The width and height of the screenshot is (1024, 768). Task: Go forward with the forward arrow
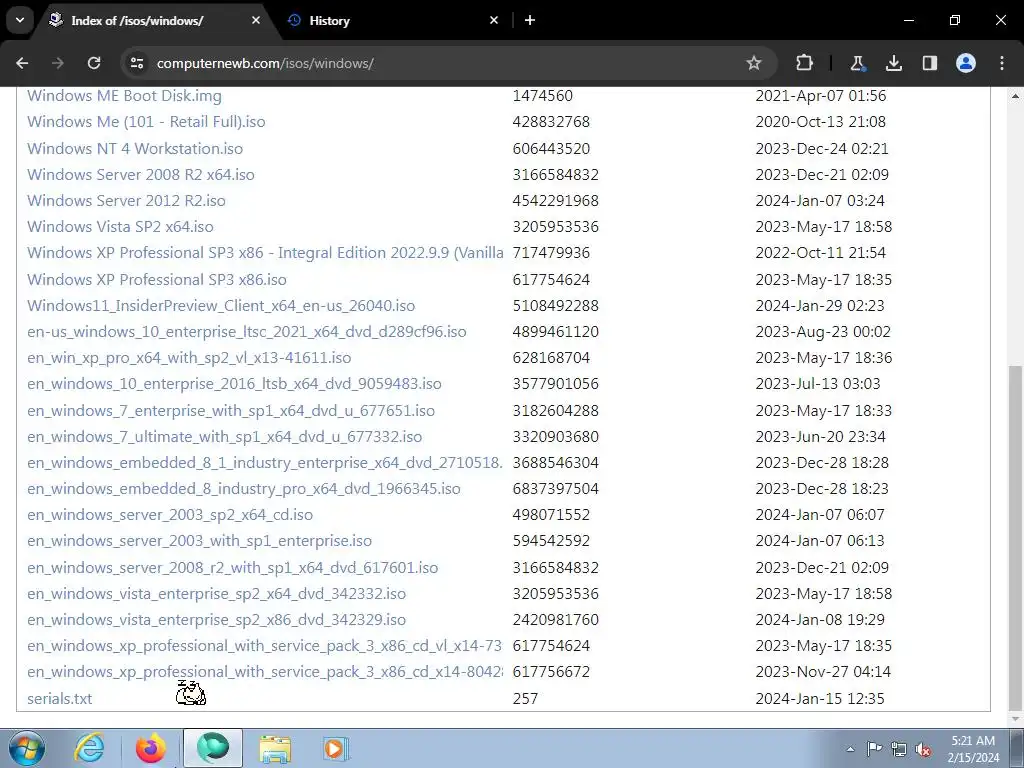tap(58, 63)
